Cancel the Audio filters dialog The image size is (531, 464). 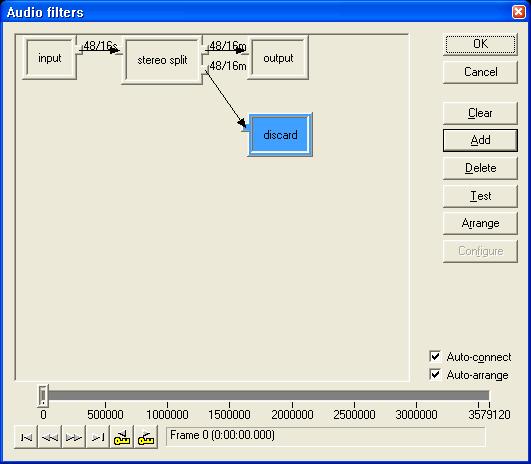point(480,72)
